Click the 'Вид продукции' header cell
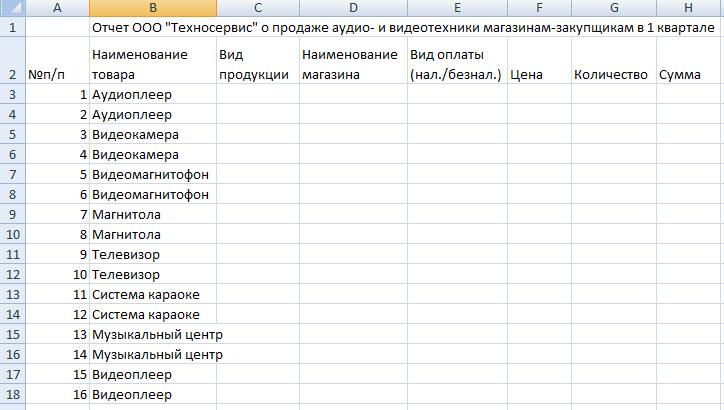The image size is (724, 410). (x=258, y=60)
